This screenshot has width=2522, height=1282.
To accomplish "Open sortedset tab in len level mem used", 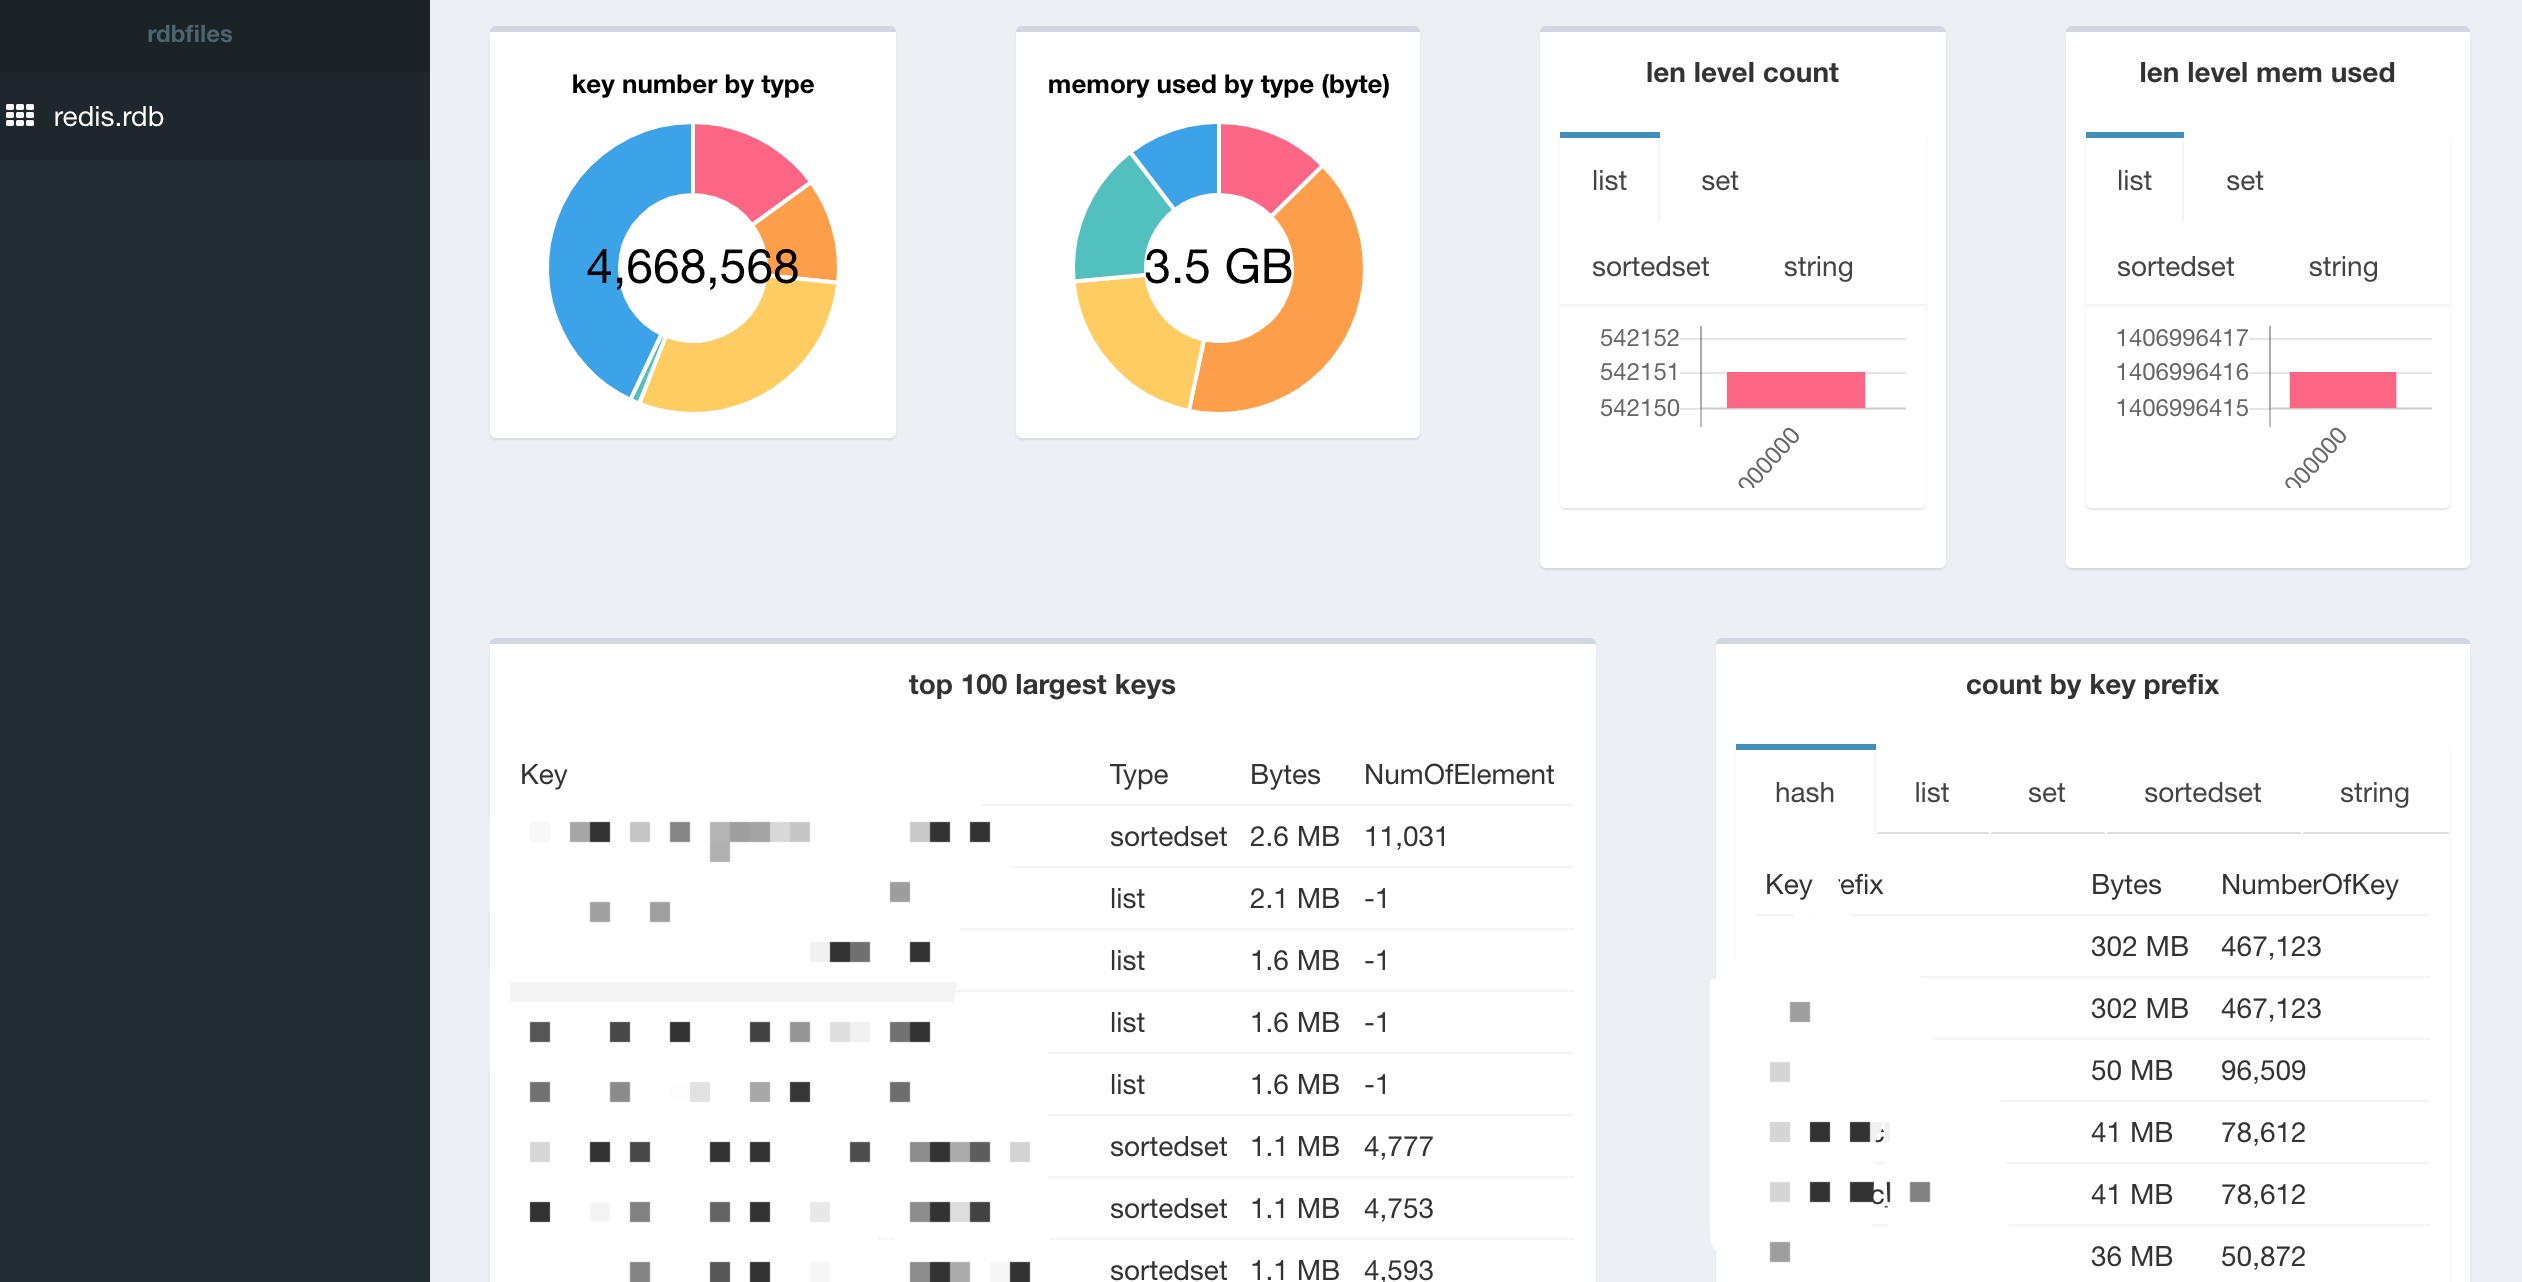I will (x=2174, y=267).
